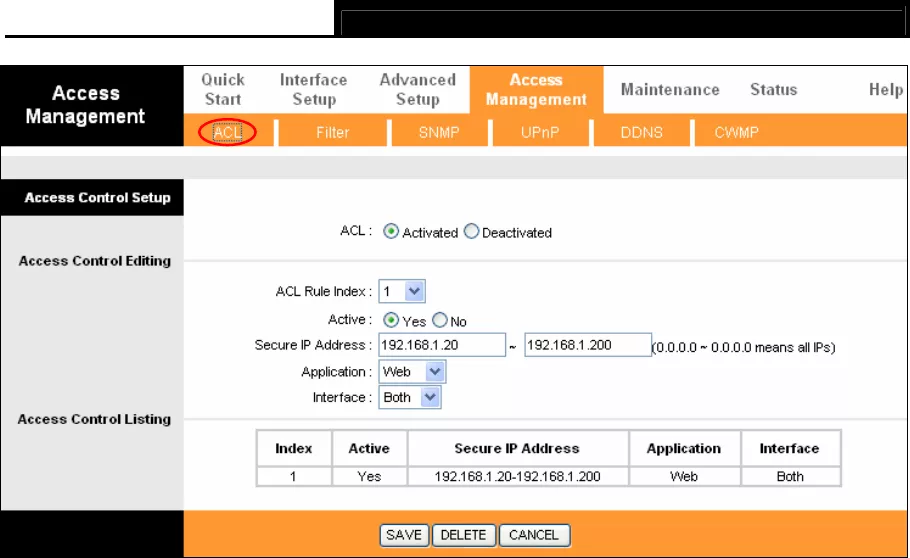
Task: Click the Interface column header
Action: click(790, 448)
